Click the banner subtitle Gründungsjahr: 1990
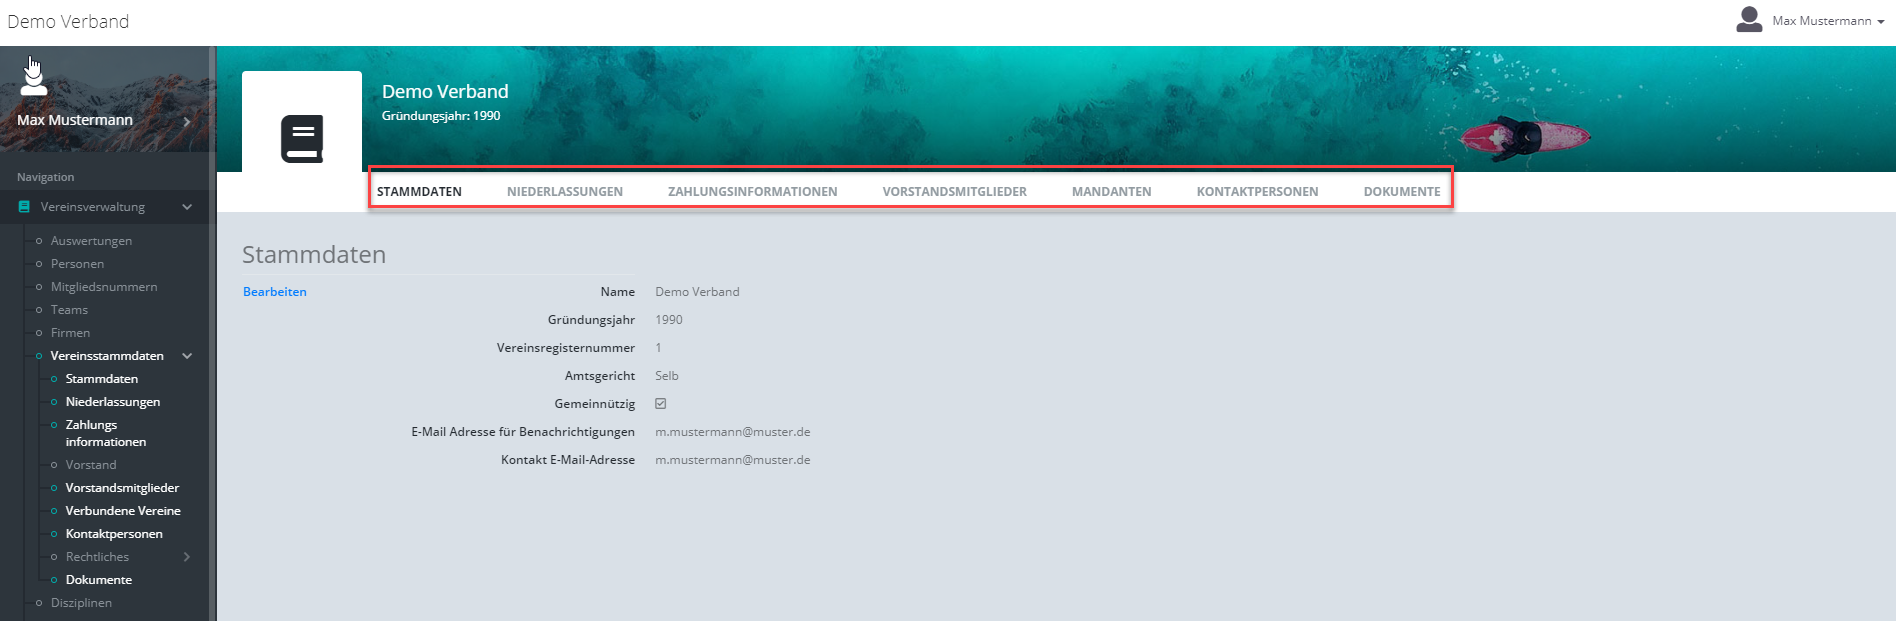The height and width of the screenshot is (621, 1896). tap(441, 116)
